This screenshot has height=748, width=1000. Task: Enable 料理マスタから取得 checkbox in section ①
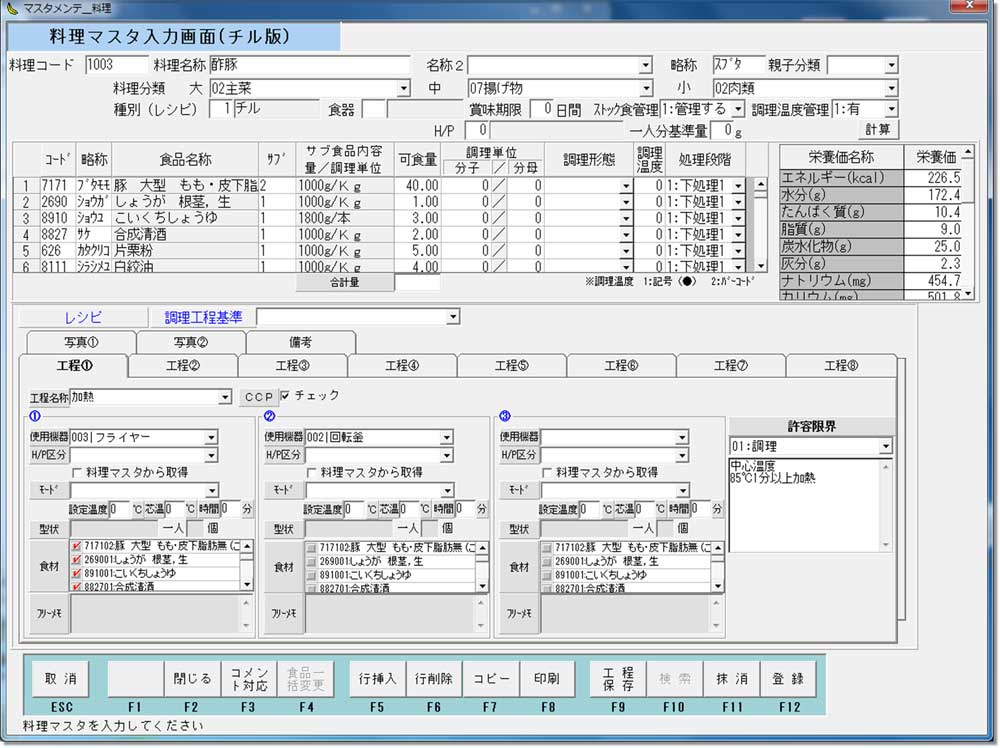(77, 473)
